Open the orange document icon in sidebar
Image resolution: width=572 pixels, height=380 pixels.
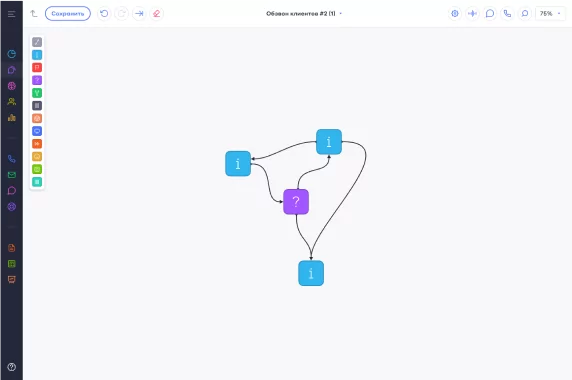(x=12, y=248)
